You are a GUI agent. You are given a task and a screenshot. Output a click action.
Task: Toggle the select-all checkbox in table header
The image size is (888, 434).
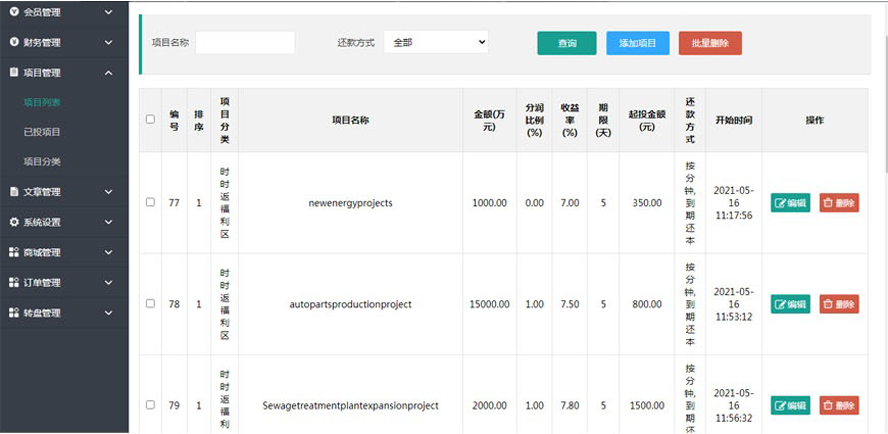pyautogui.click(x=150, y=120)
